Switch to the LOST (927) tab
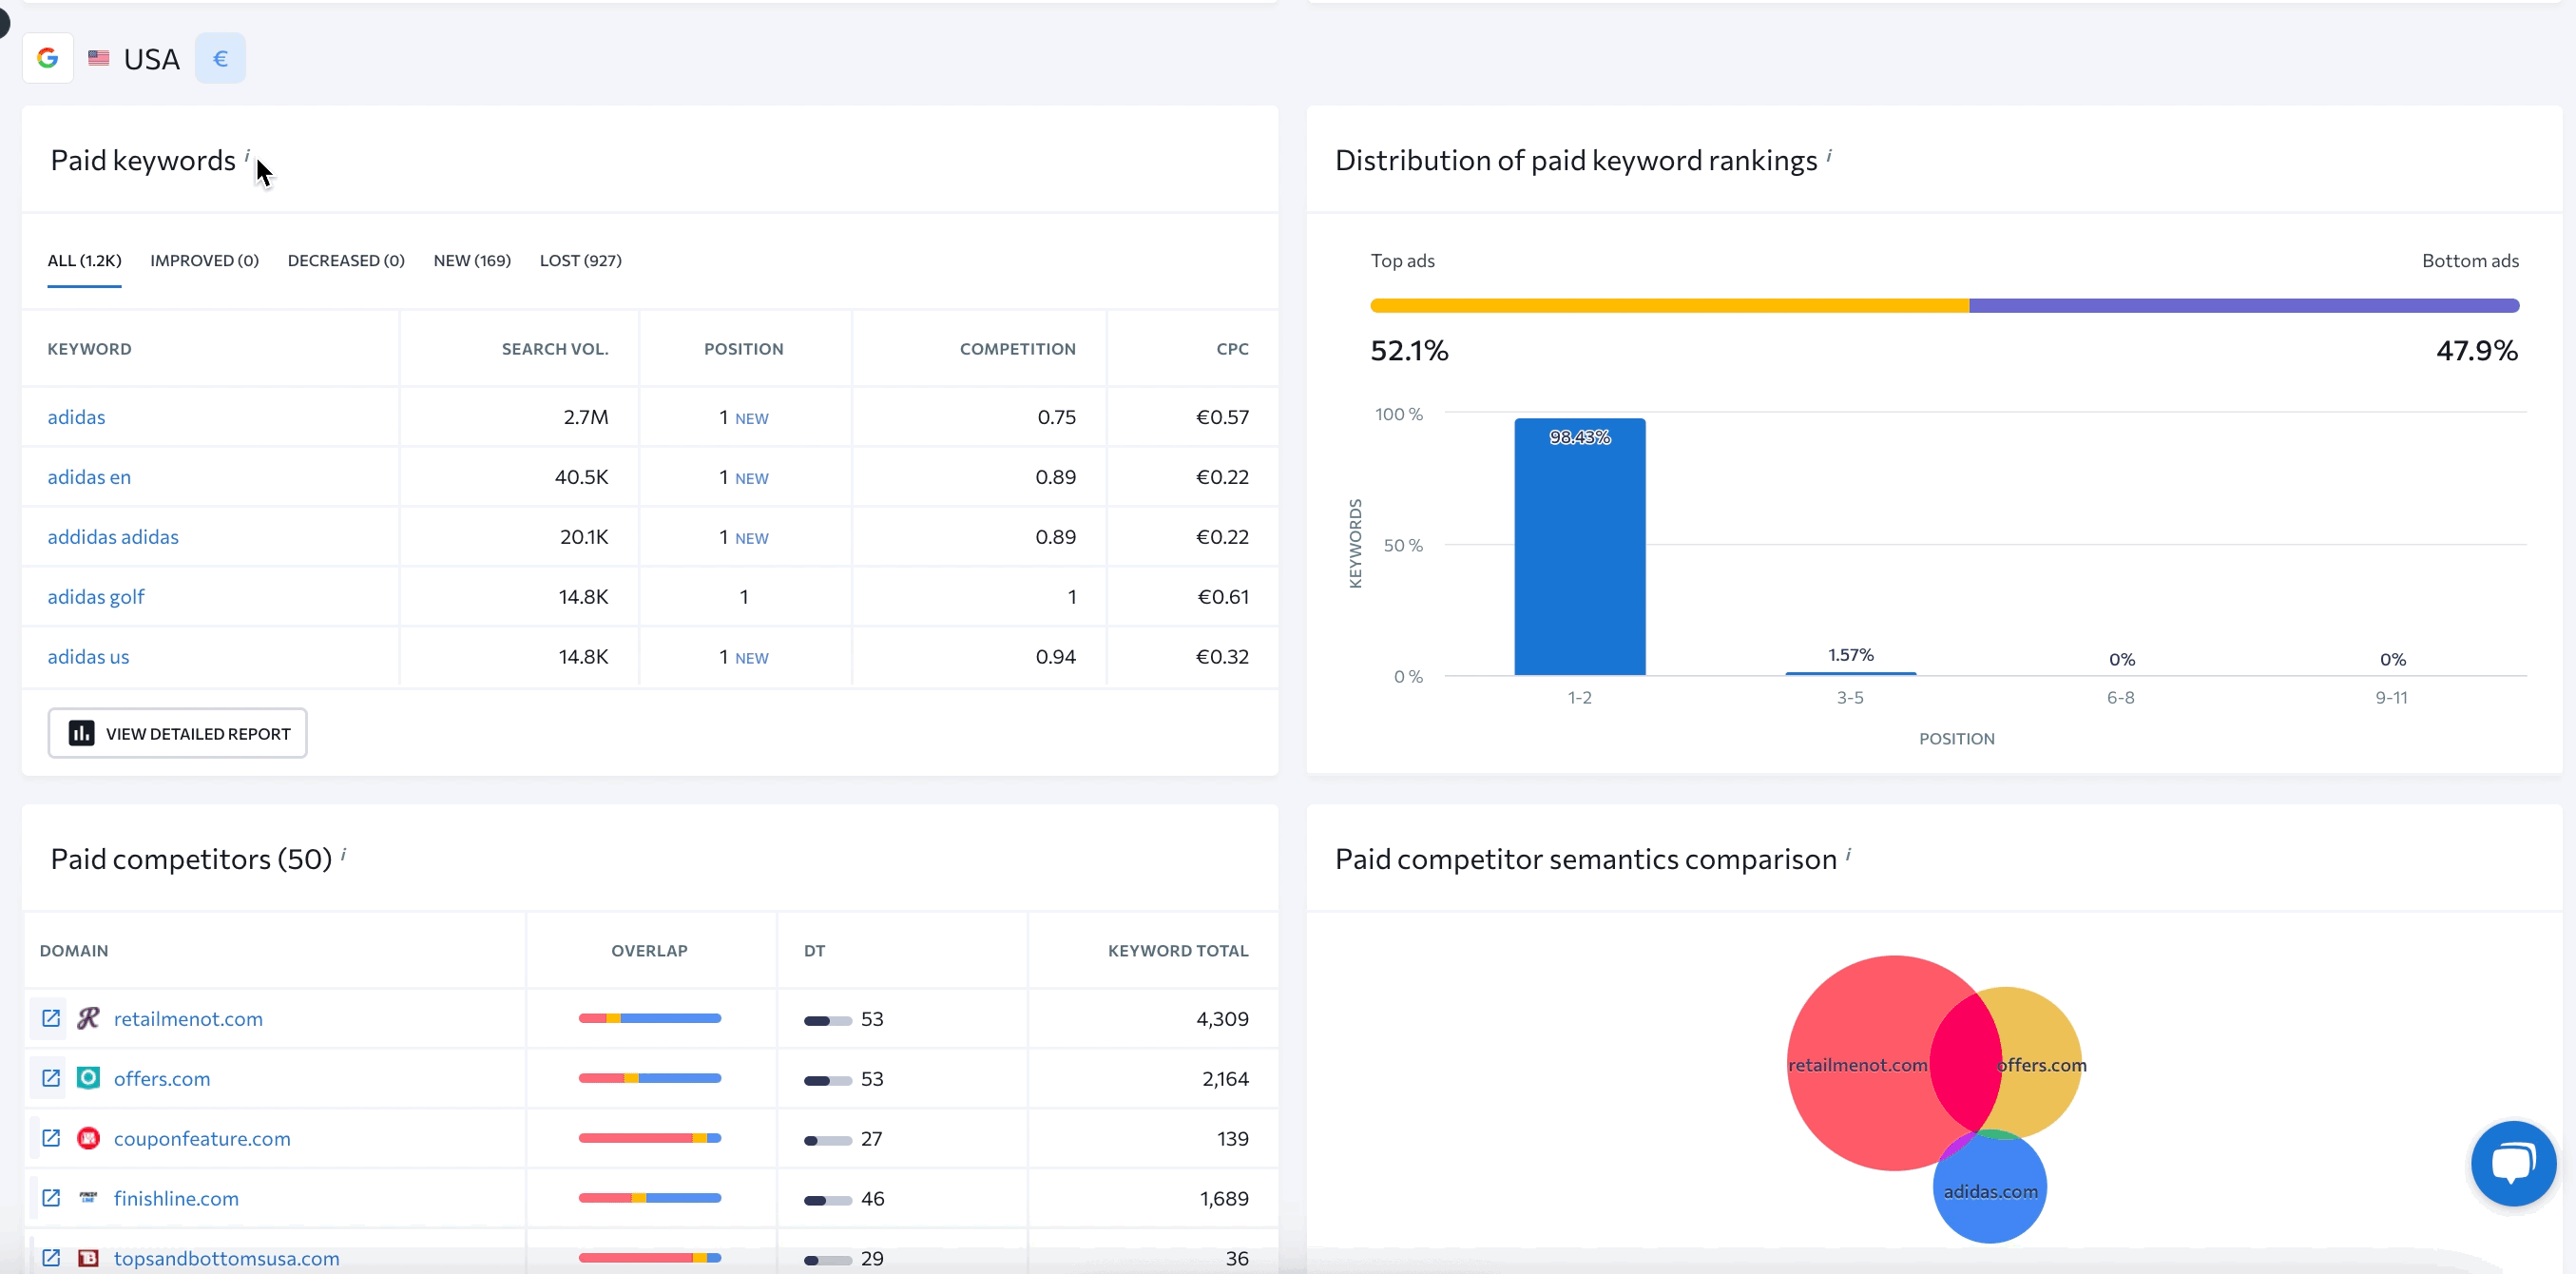This screenshot has width=2576, height=1274. click(x=580, y=261)
